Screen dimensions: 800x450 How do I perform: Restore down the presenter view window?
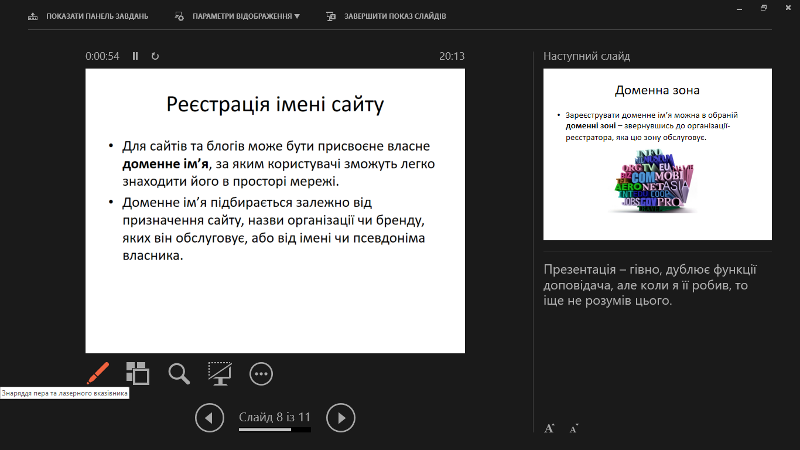764,8
